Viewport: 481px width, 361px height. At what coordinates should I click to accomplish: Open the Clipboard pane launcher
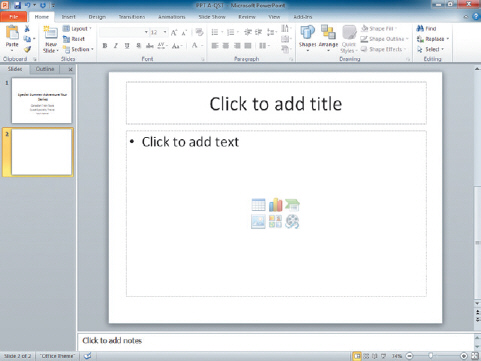[x=35, y=59]
